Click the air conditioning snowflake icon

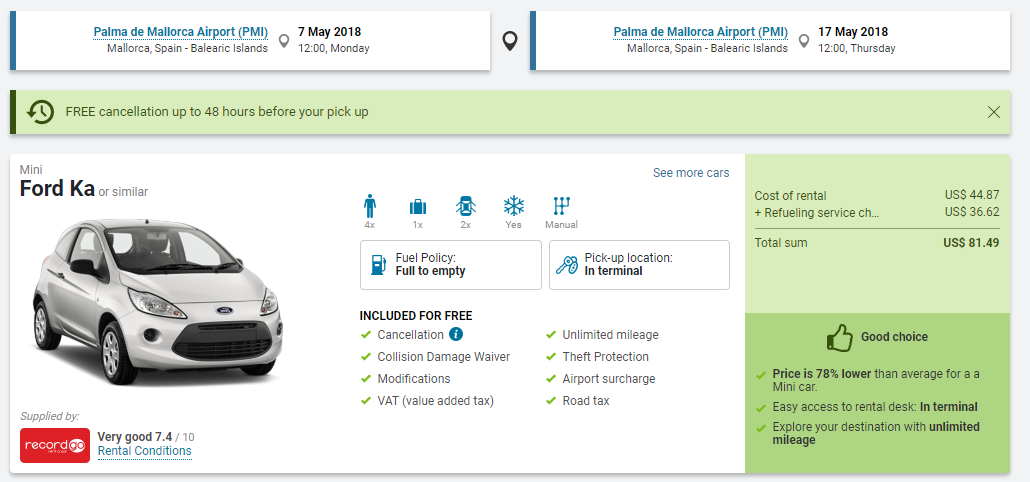click(x=513, y=206)
